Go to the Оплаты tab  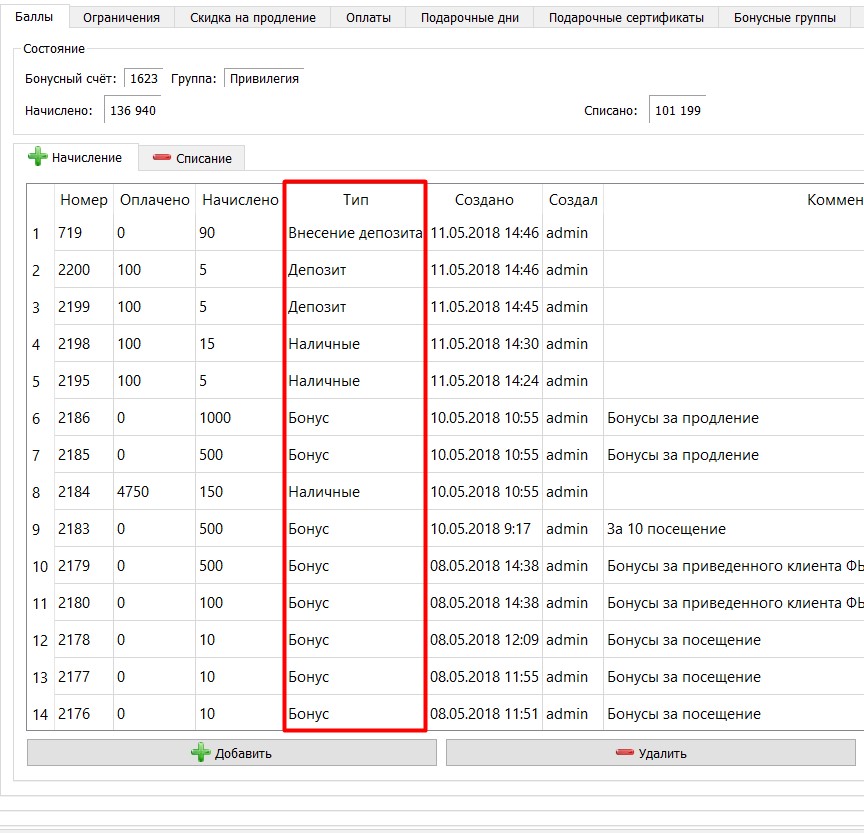[x=368, y=18]
